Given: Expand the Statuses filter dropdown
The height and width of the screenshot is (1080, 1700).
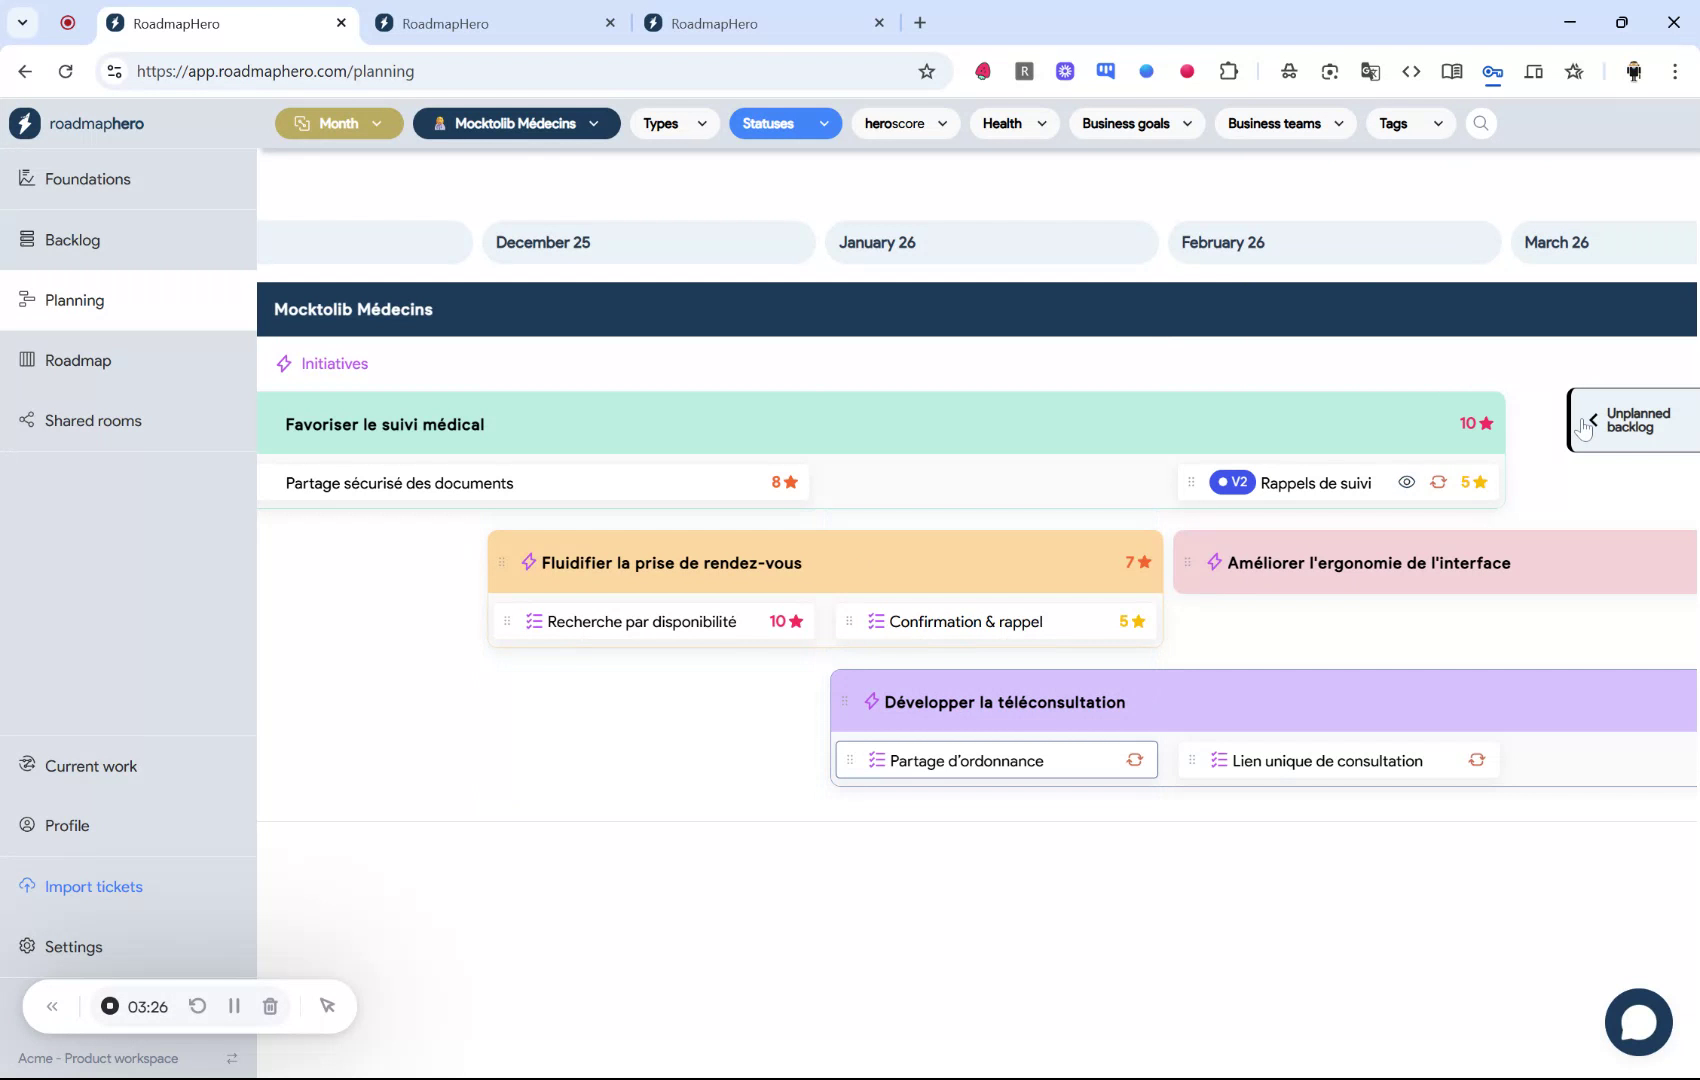Looking at the screenshot, I should (785, 123).
